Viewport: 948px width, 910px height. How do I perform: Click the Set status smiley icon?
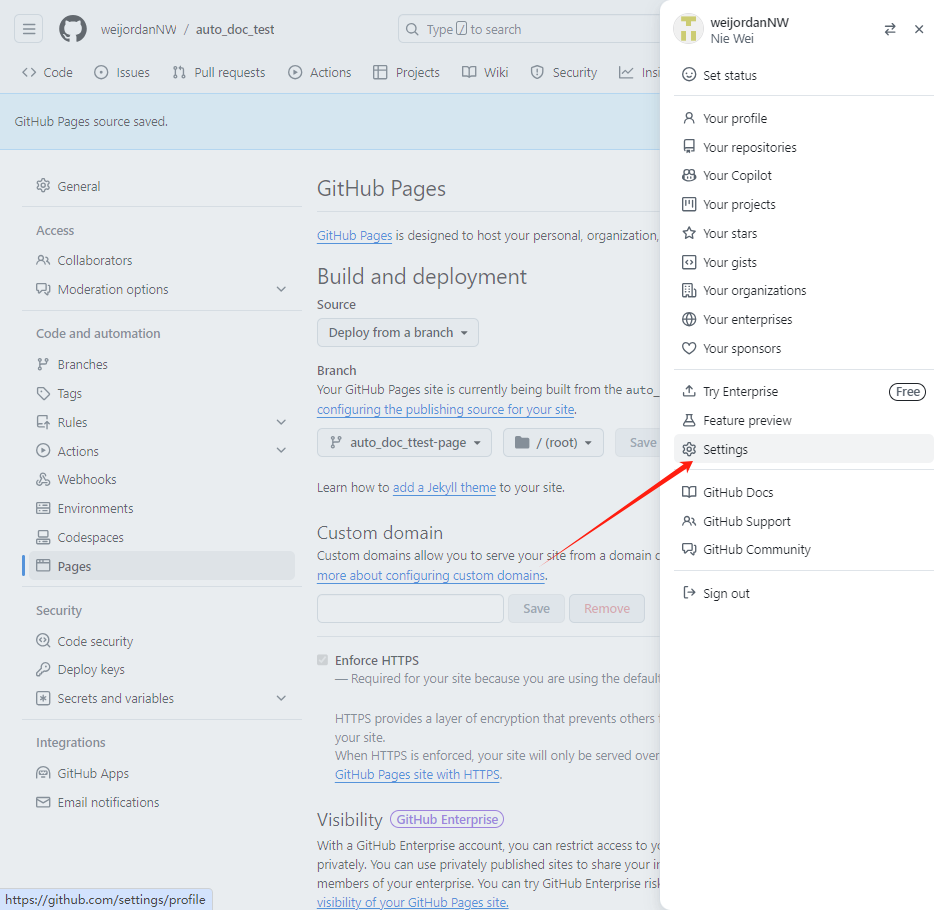(689, 75)
